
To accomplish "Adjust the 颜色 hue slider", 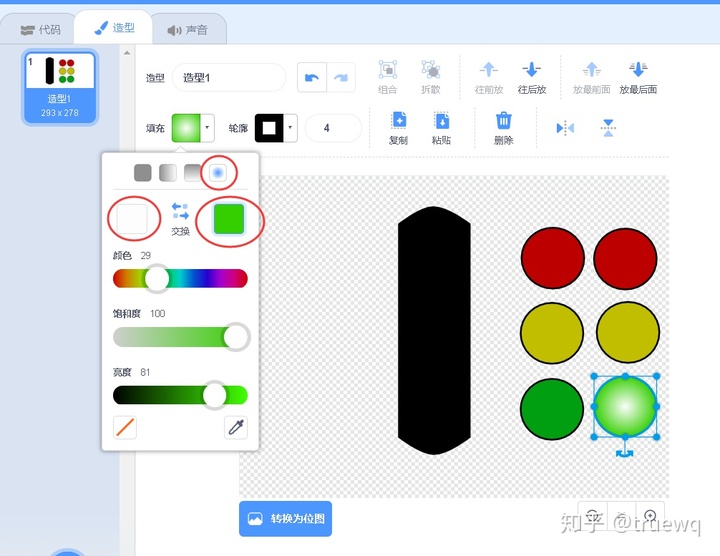I will pos(180,279).
